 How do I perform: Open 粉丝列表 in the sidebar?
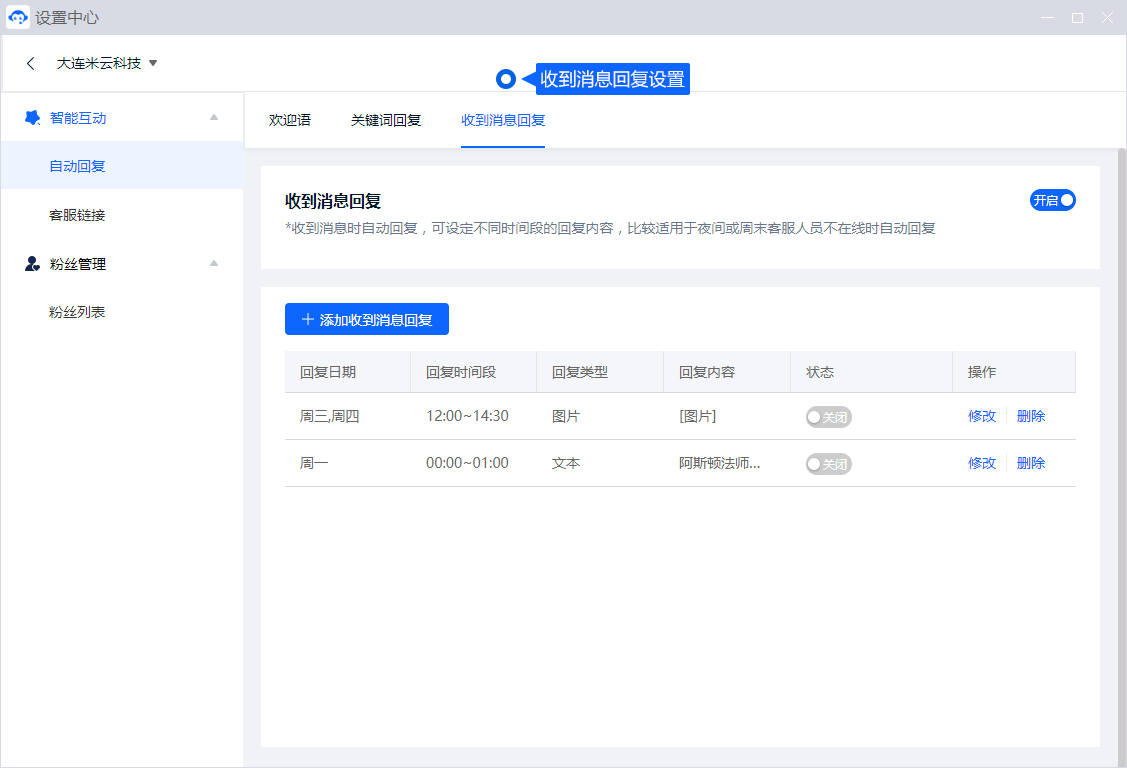[x=77, y=312]
